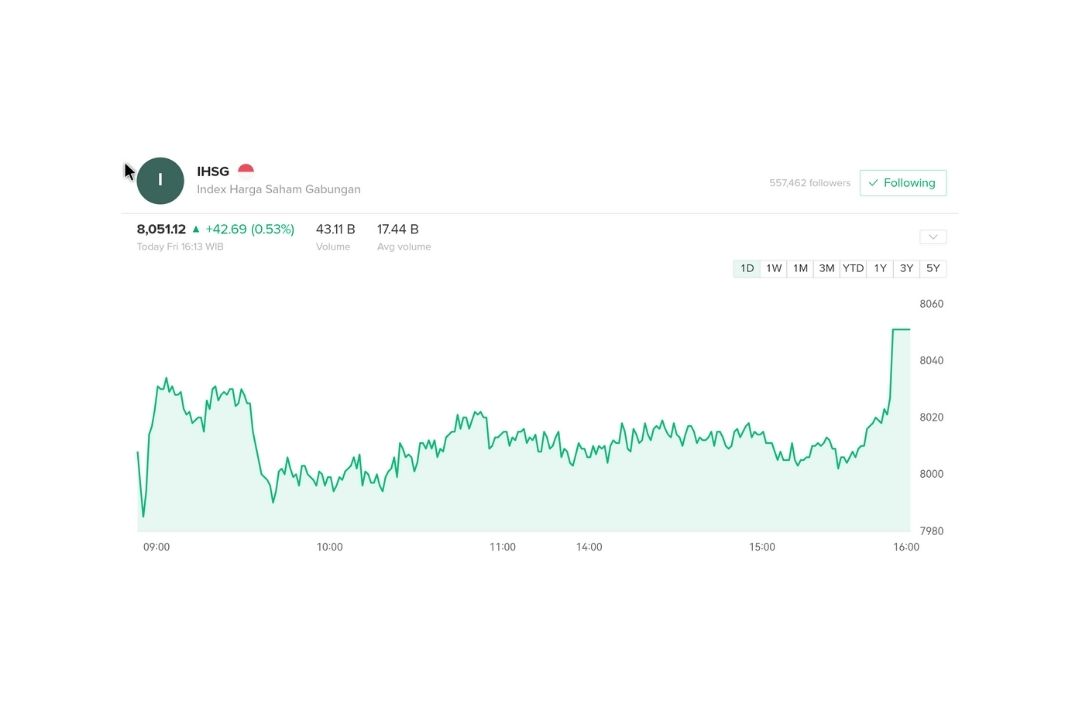Click the 8,051.12 price value
Viewport: 1080px width, 720px height.
click(161, 229)
